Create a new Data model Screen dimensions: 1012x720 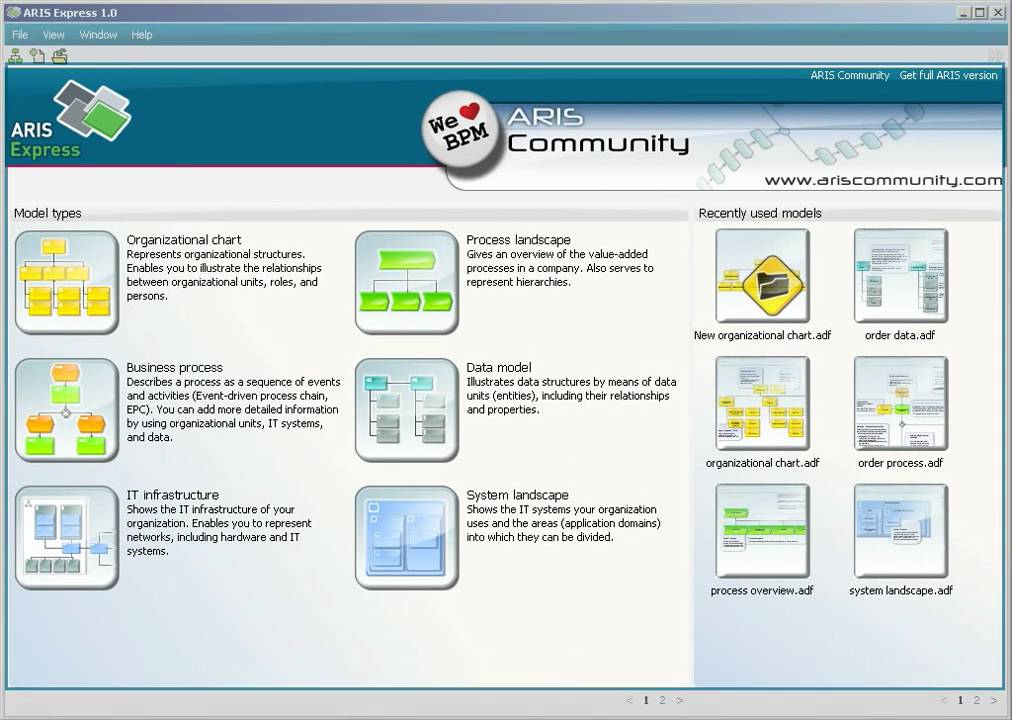[407, 410]
